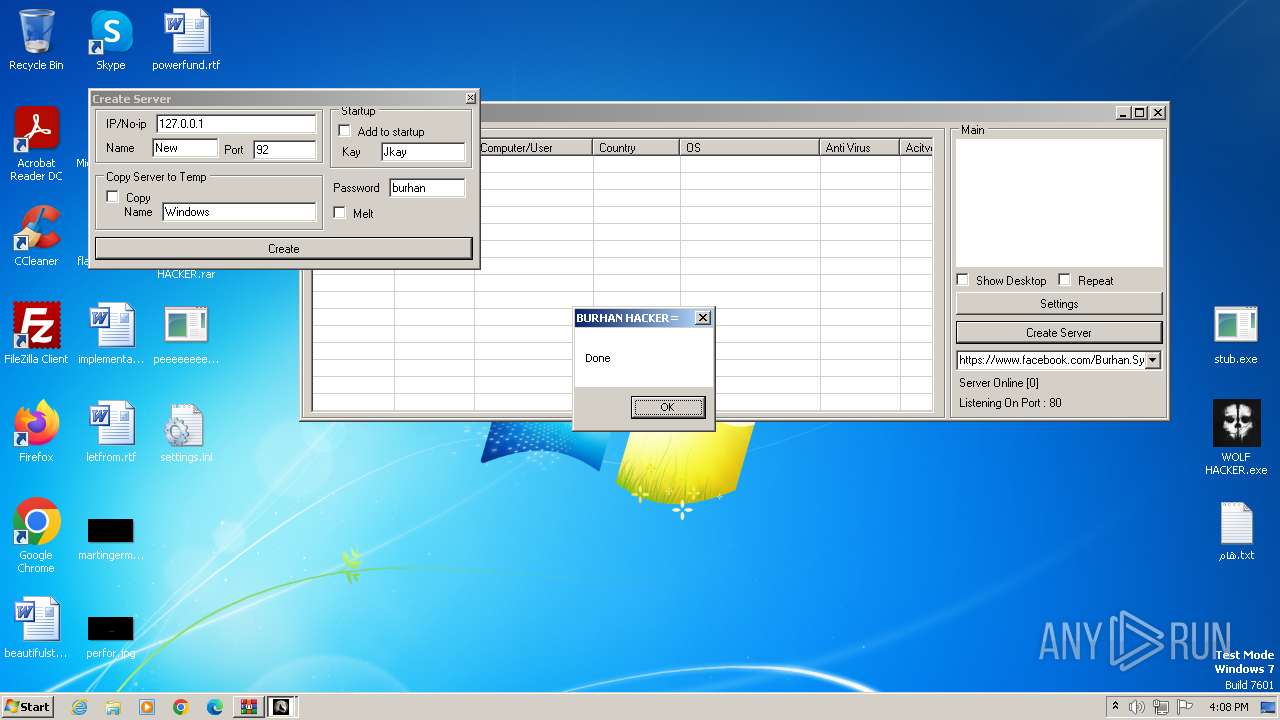
Task: Click the Copy Name field containing Windows
Action: [240, 212]
